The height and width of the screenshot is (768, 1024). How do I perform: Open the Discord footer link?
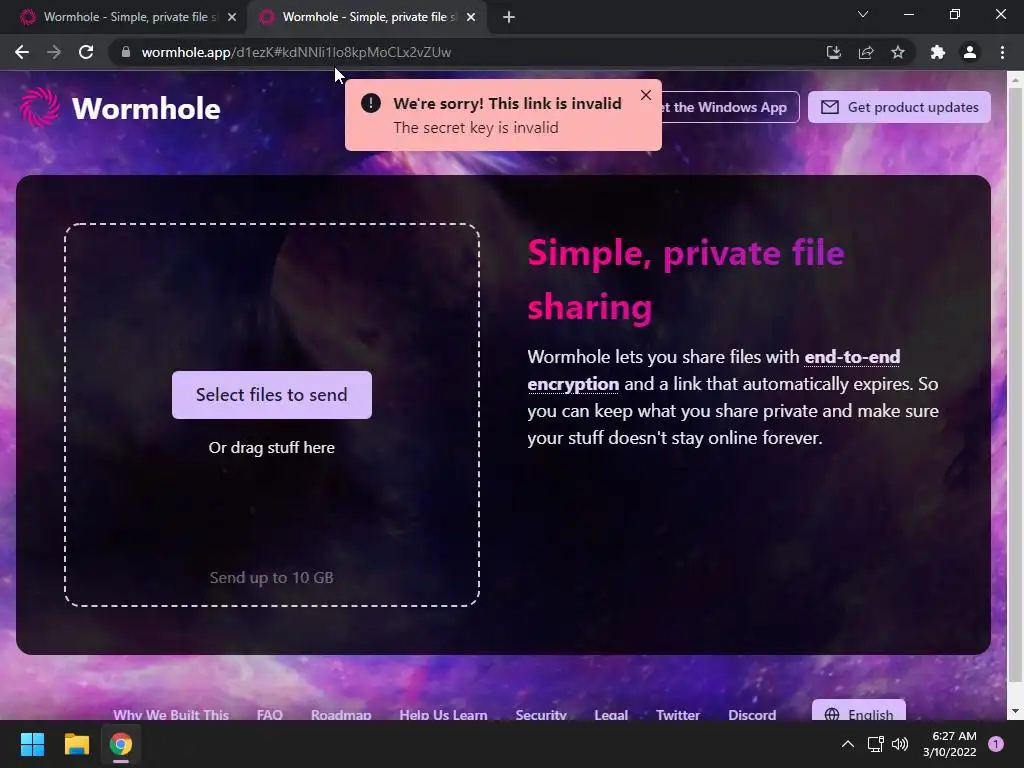click(752, 714)
